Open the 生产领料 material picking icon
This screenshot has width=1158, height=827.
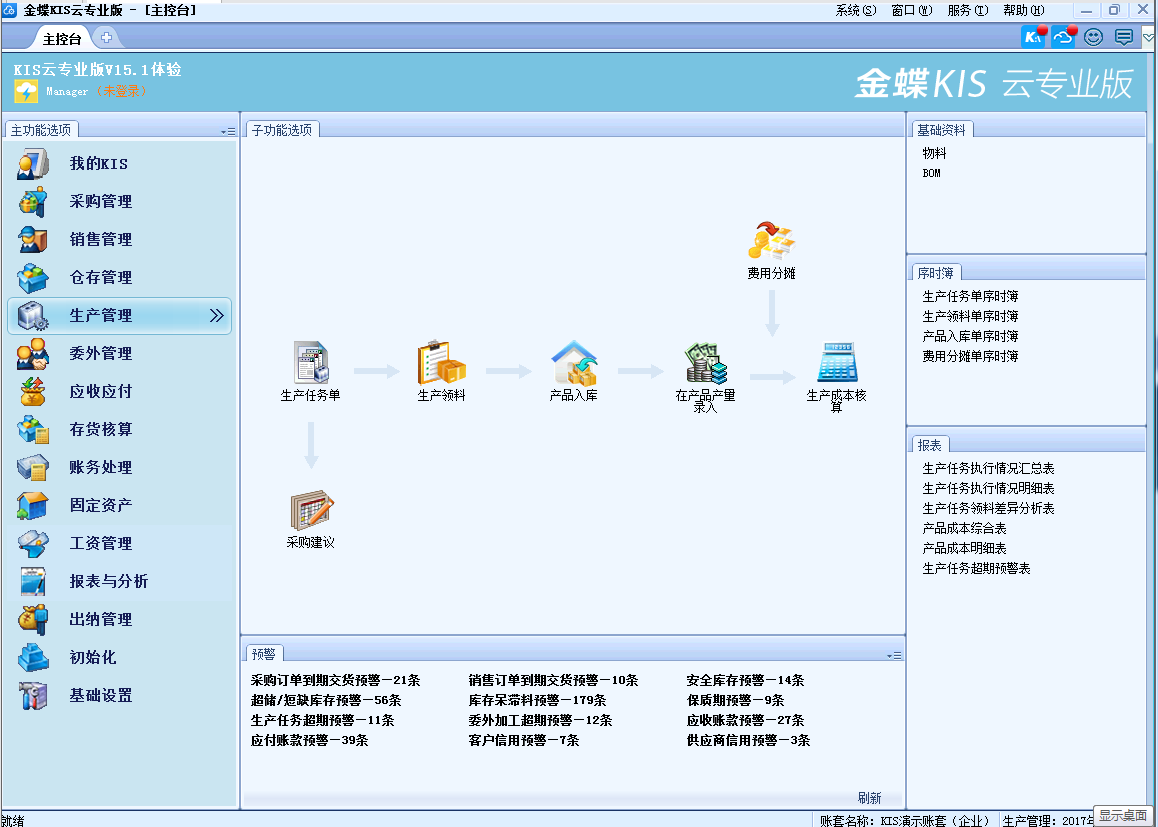point(442,363)
